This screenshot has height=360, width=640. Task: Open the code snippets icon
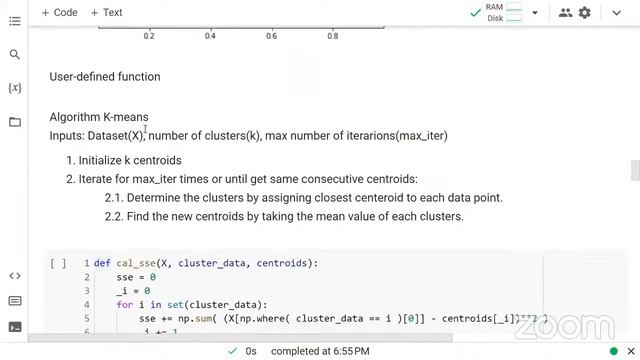[x=15, y=276]
